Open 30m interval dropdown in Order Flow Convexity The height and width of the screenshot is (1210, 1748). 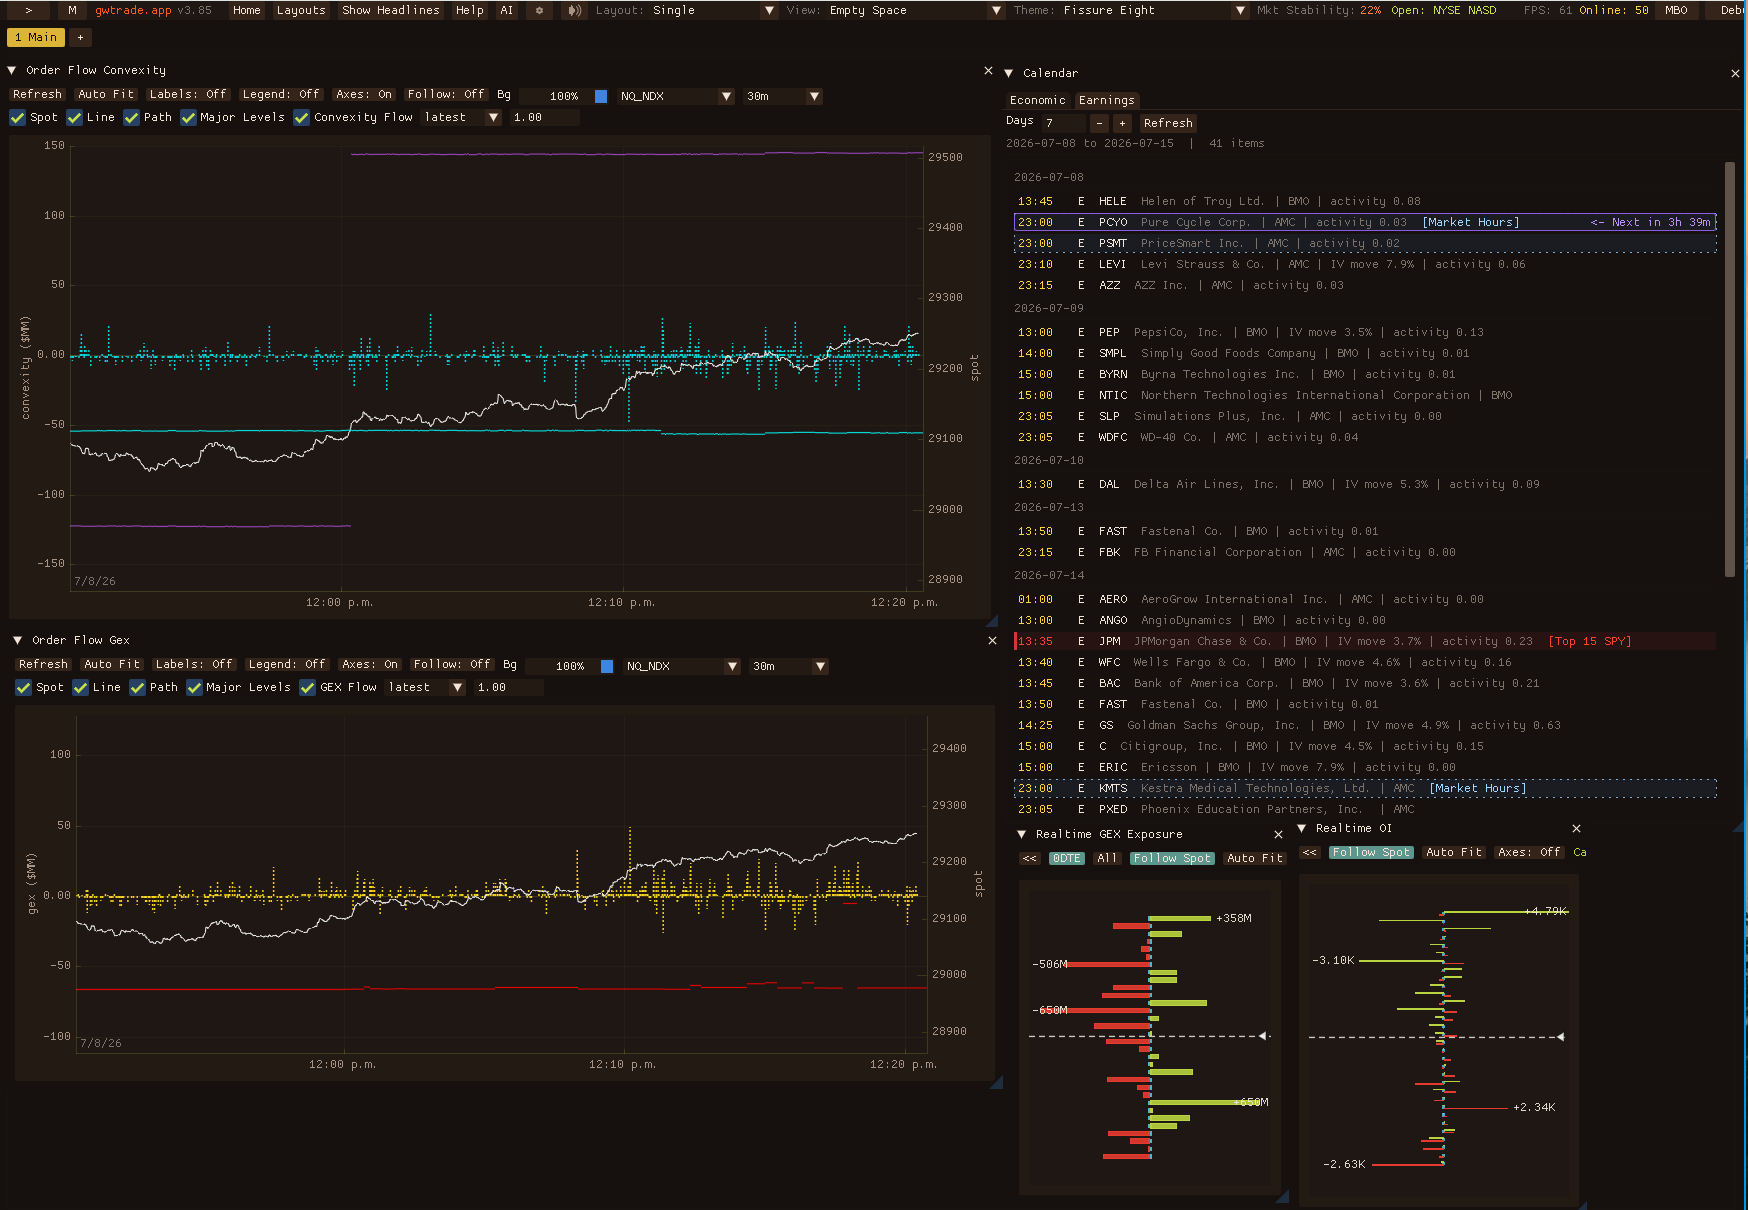[x=783, y=96]
